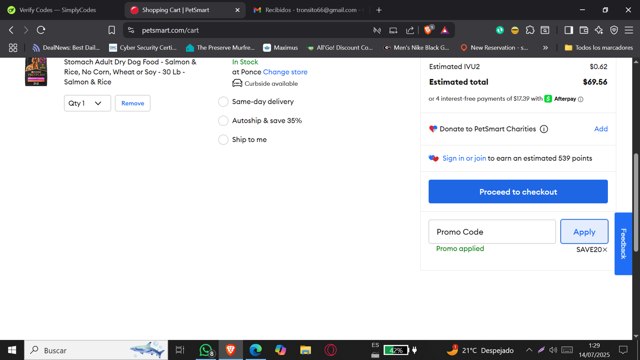
Task: Open Copilot from the taskbar
Action: [x=280, y=350]
